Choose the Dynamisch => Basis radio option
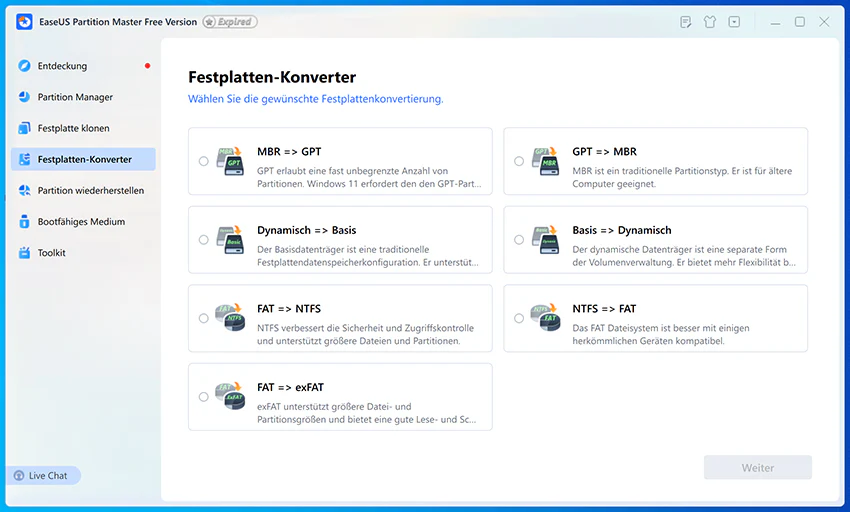Screen dimensions: 850x512 click(203, 240)
